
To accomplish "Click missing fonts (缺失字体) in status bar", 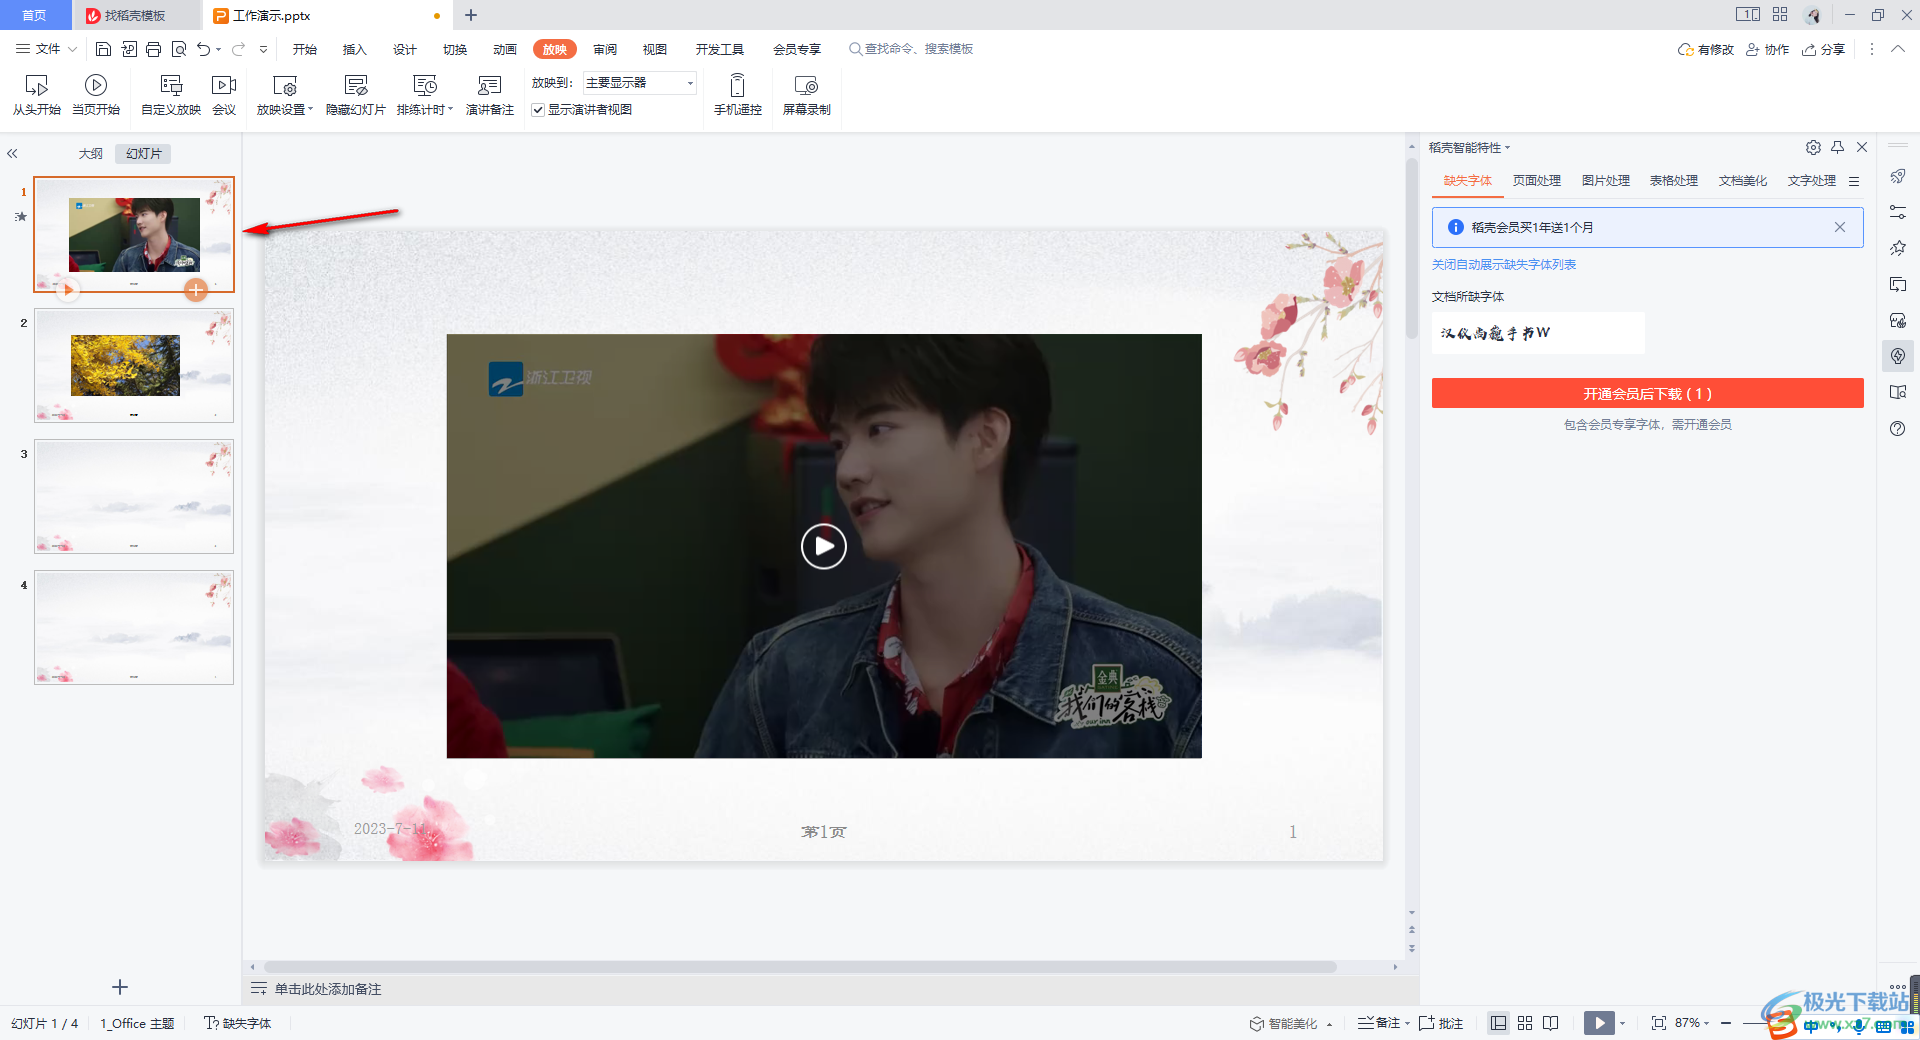I will (x=238, y=1023).
